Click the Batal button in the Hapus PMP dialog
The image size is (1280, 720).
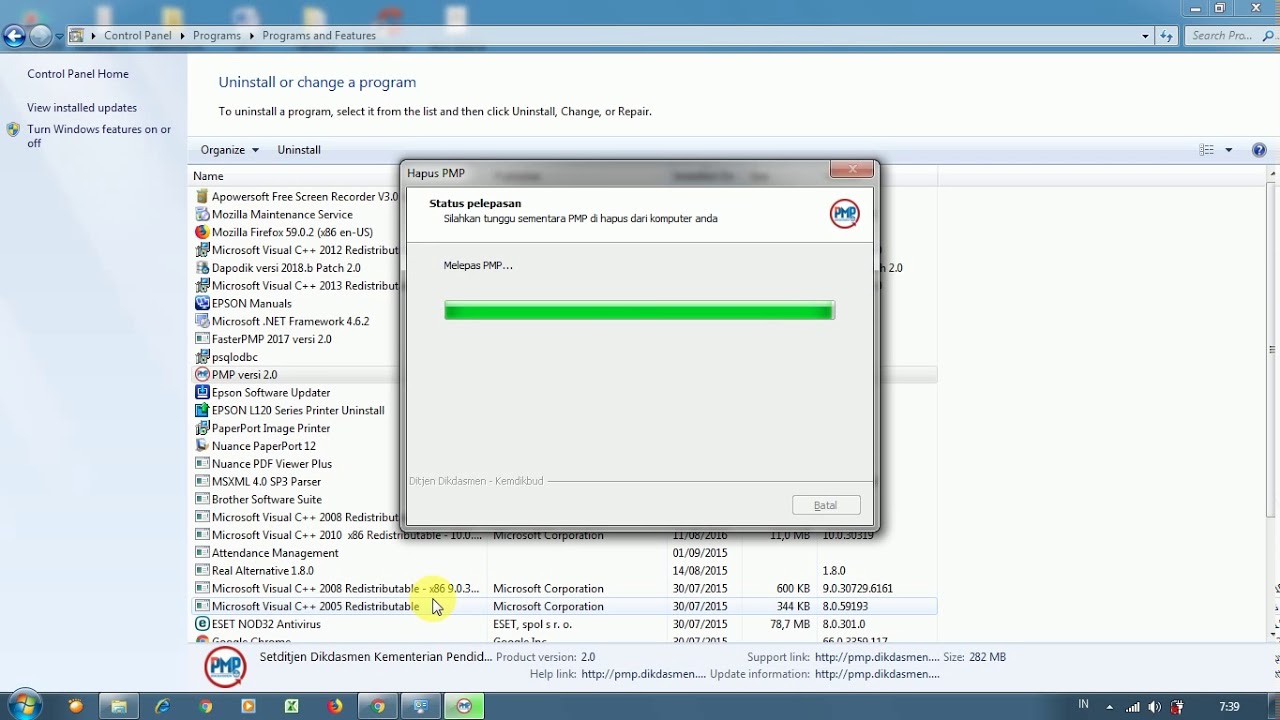click(x=826, y=505)
